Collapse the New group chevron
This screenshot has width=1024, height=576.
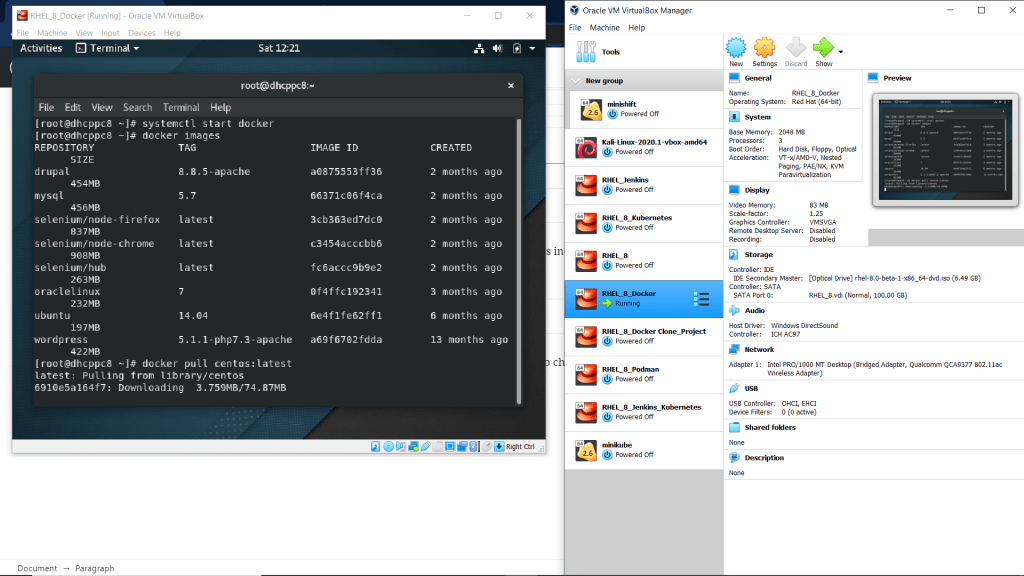576,81
